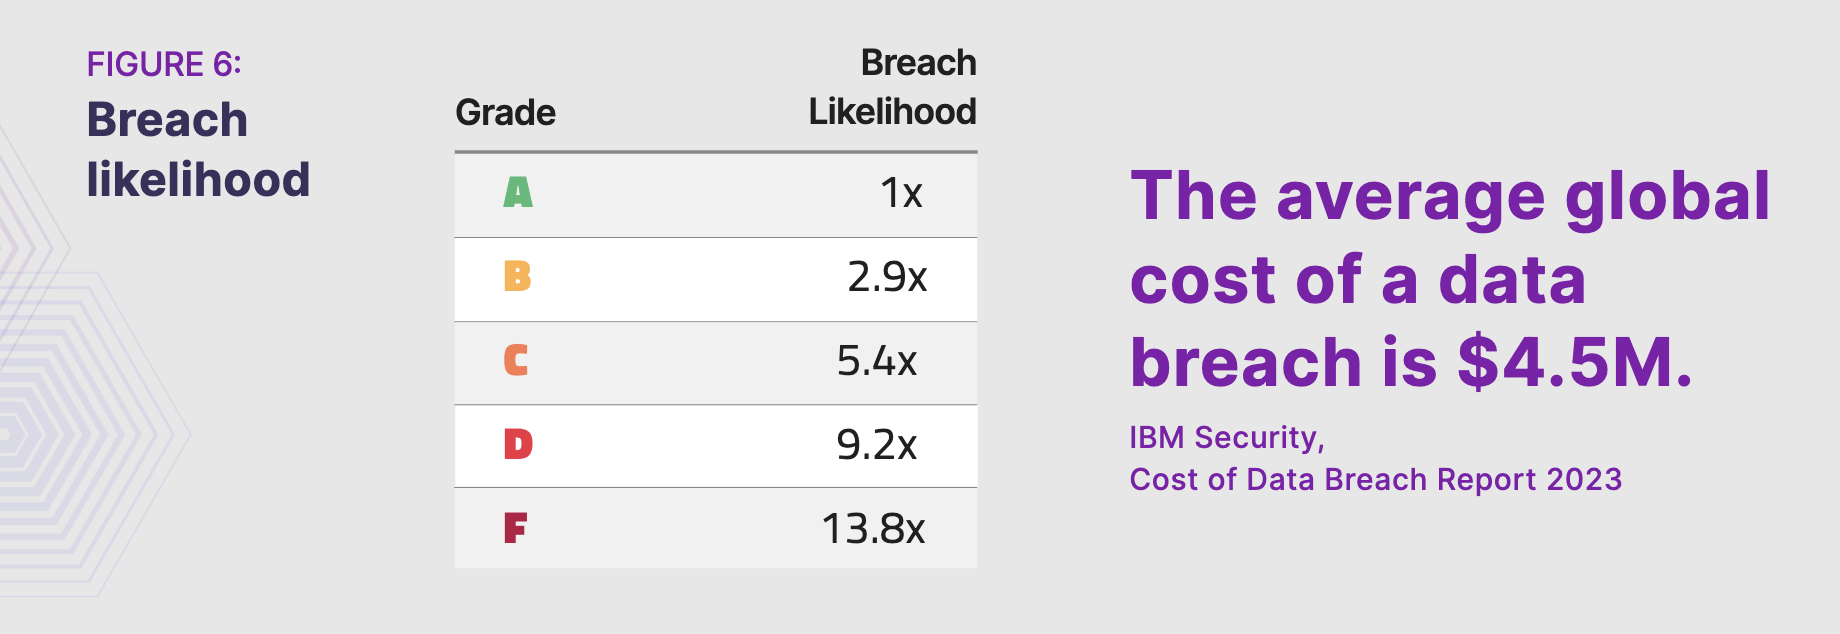Select the 1x breach likelihood value
The height and width of the screenshot is (634, 1840).
(x=901, y=193)
